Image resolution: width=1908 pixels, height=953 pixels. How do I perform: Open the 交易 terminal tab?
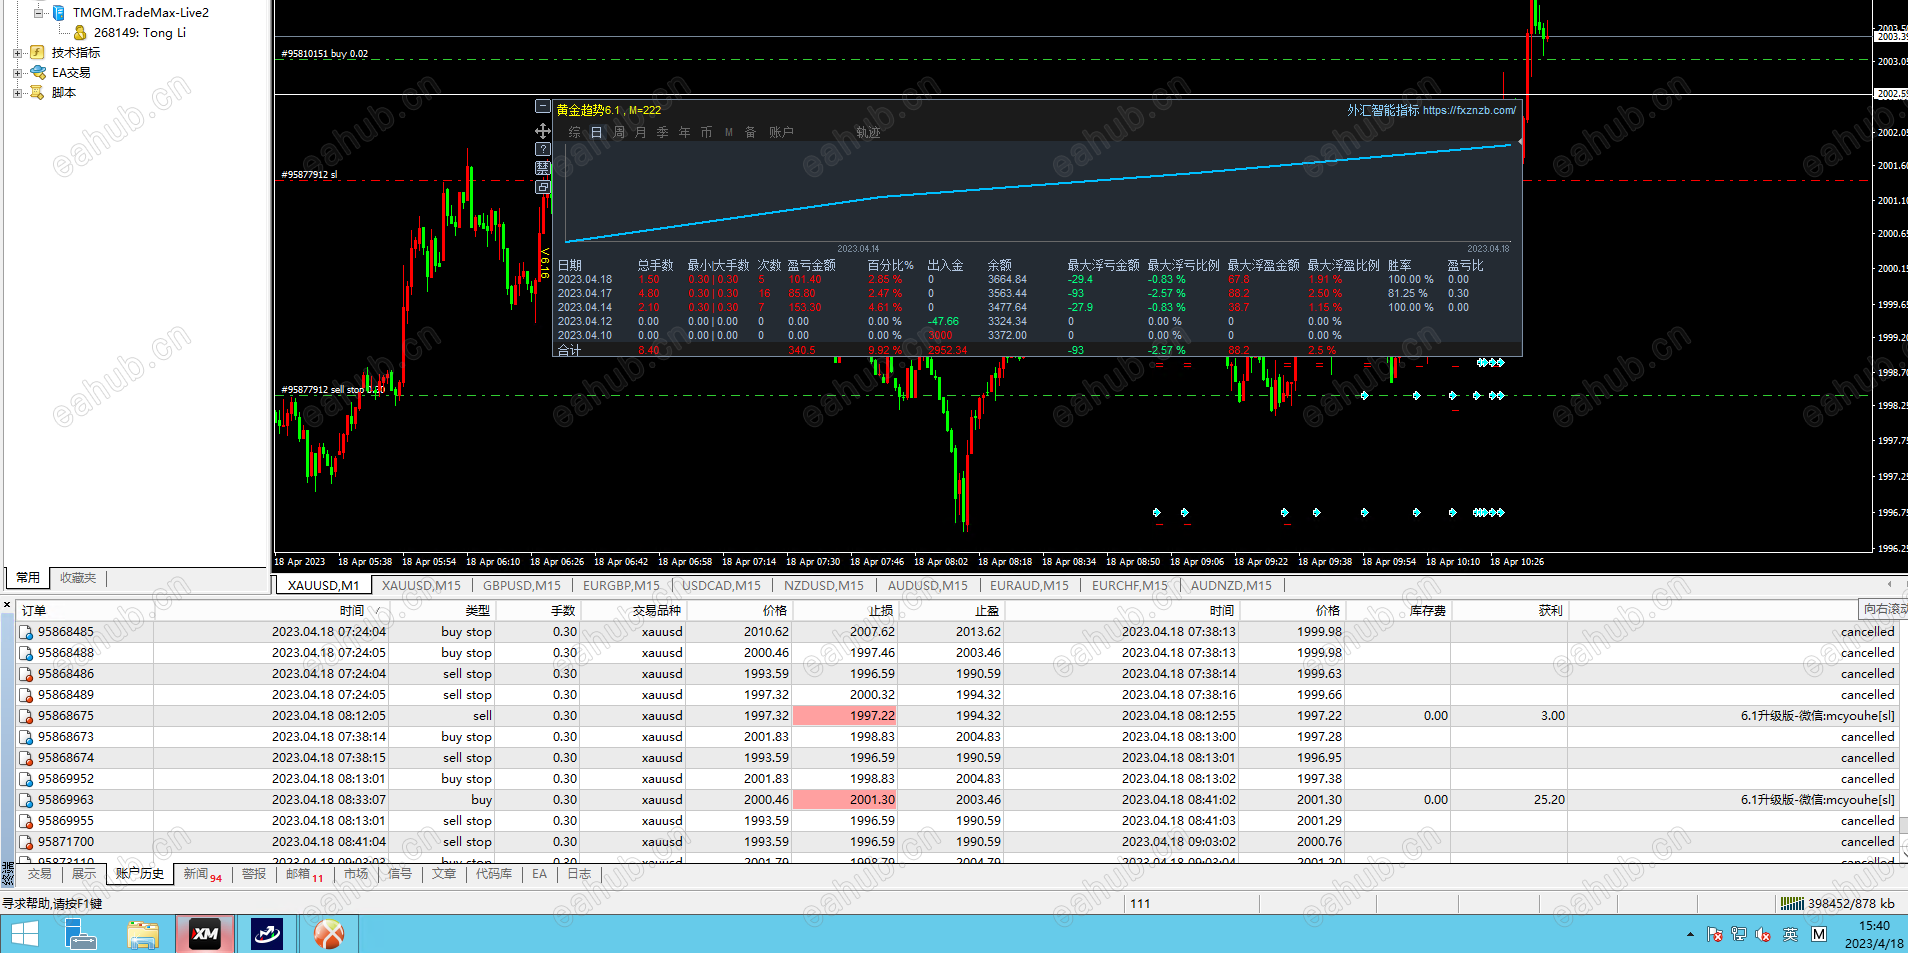coord(39,874)
